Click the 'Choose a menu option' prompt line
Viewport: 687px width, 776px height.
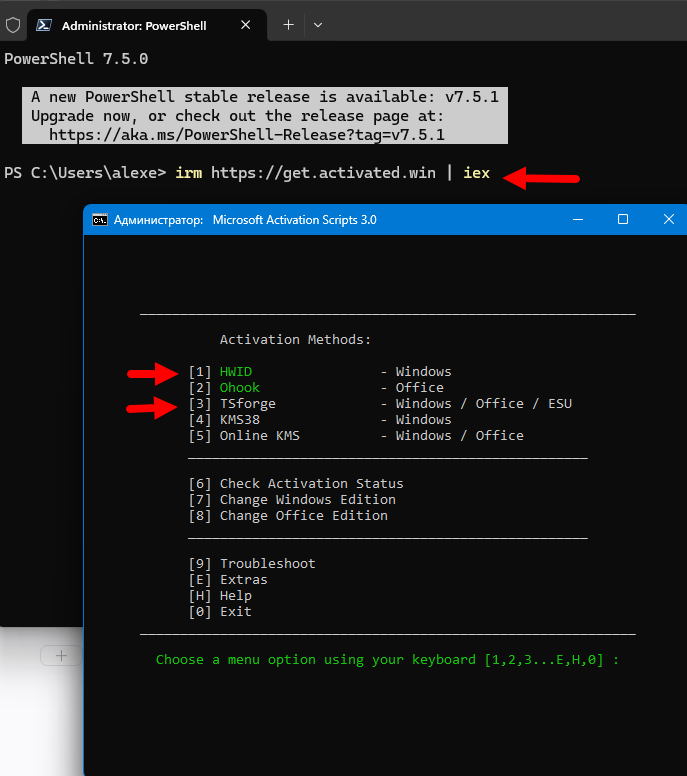click(x=387, y=660)
